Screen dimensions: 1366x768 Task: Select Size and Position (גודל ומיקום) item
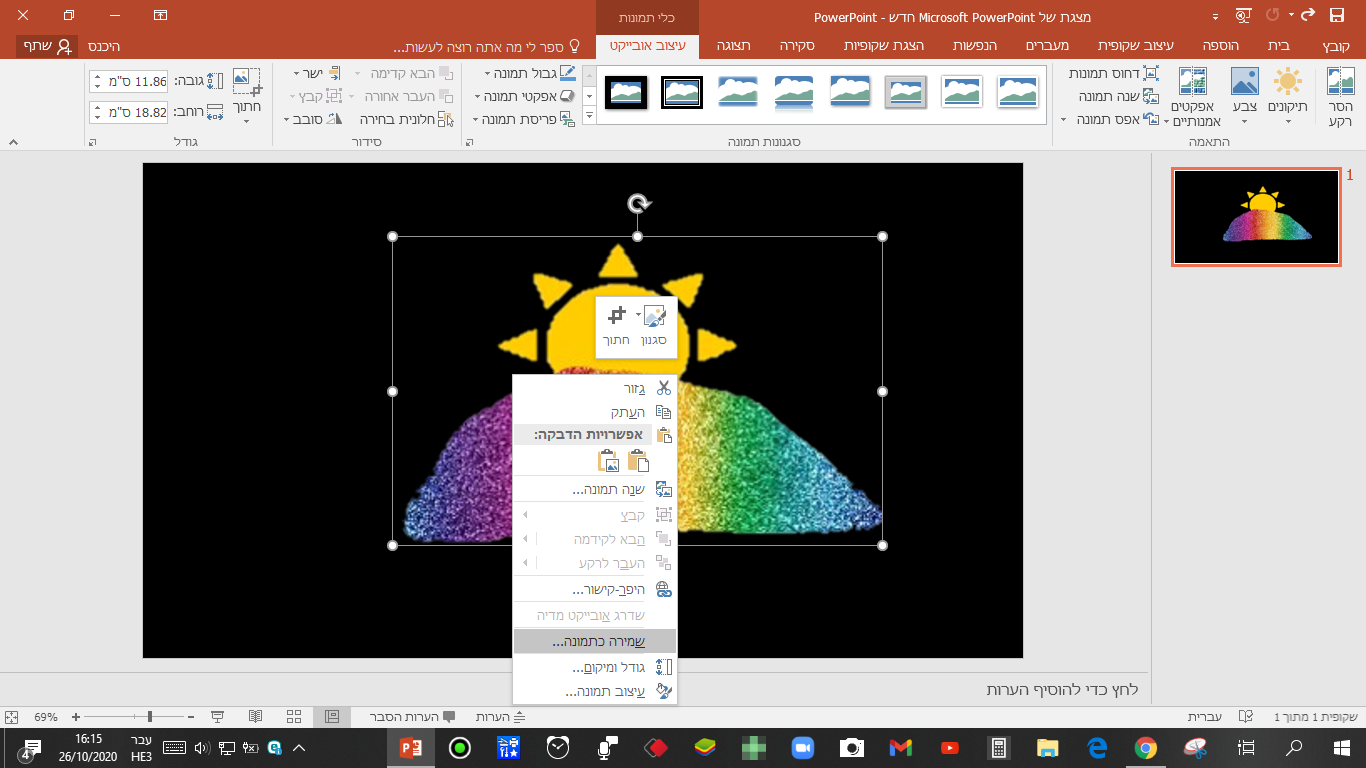coord(595,667)
